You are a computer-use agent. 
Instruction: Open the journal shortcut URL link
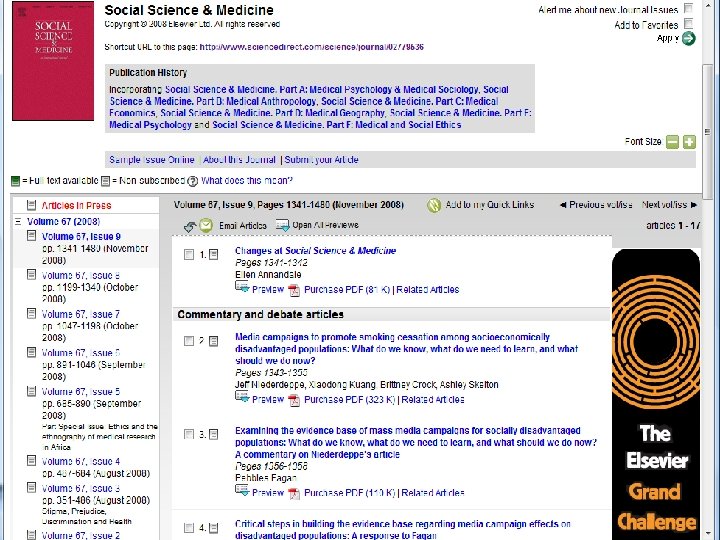[x=311, y=47]
